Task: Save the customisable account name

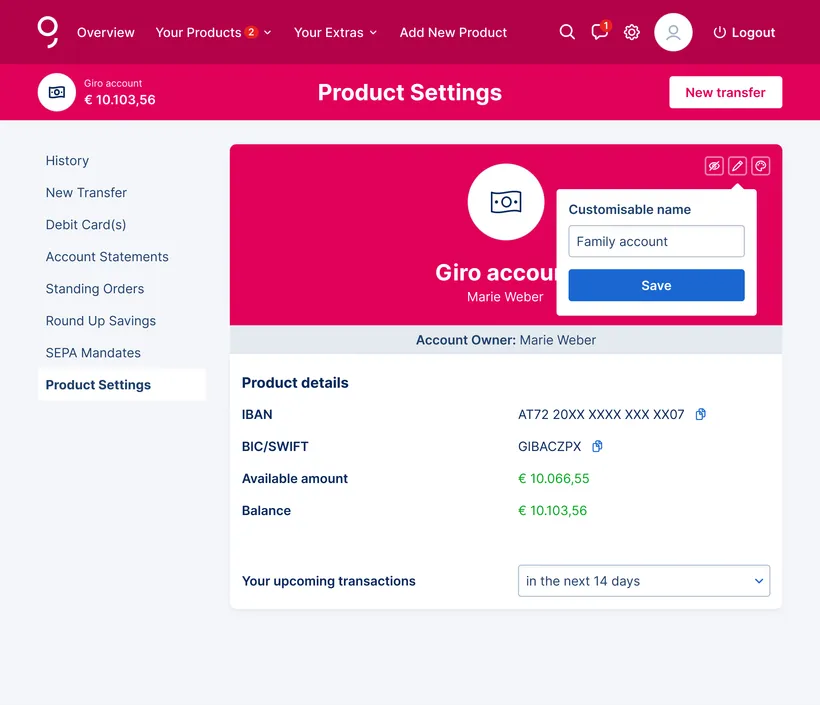Action: pyautogui.click(x=656, y=285)
